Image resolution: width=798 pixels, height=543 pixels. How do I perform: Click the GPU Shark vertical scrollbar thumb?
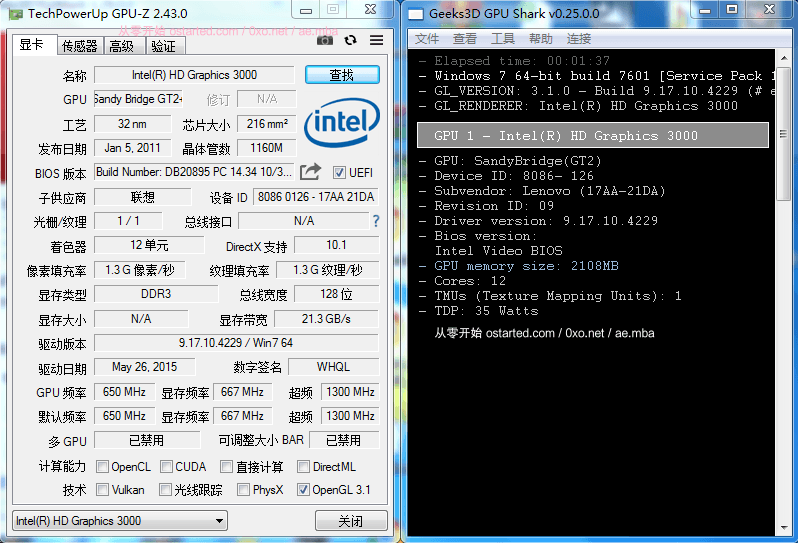coord(784,134)
